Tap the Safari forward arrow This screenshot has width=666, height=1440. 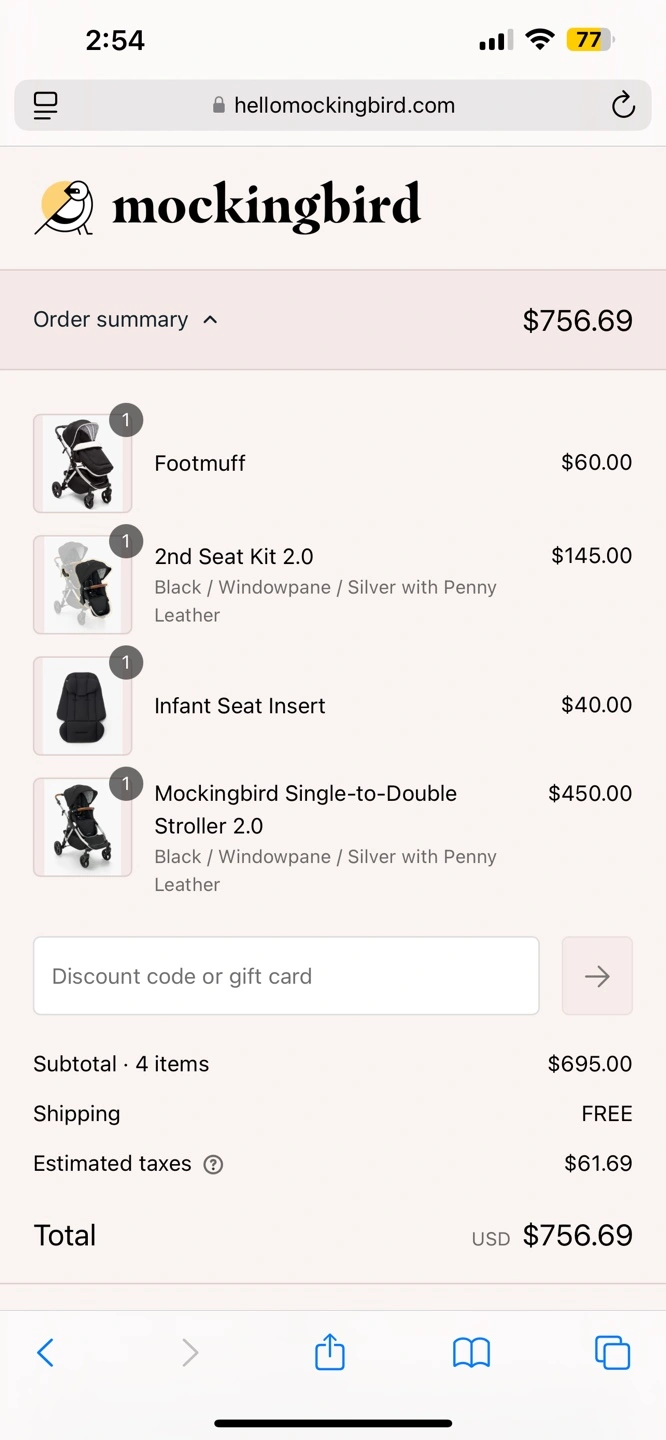point(189,1353)
